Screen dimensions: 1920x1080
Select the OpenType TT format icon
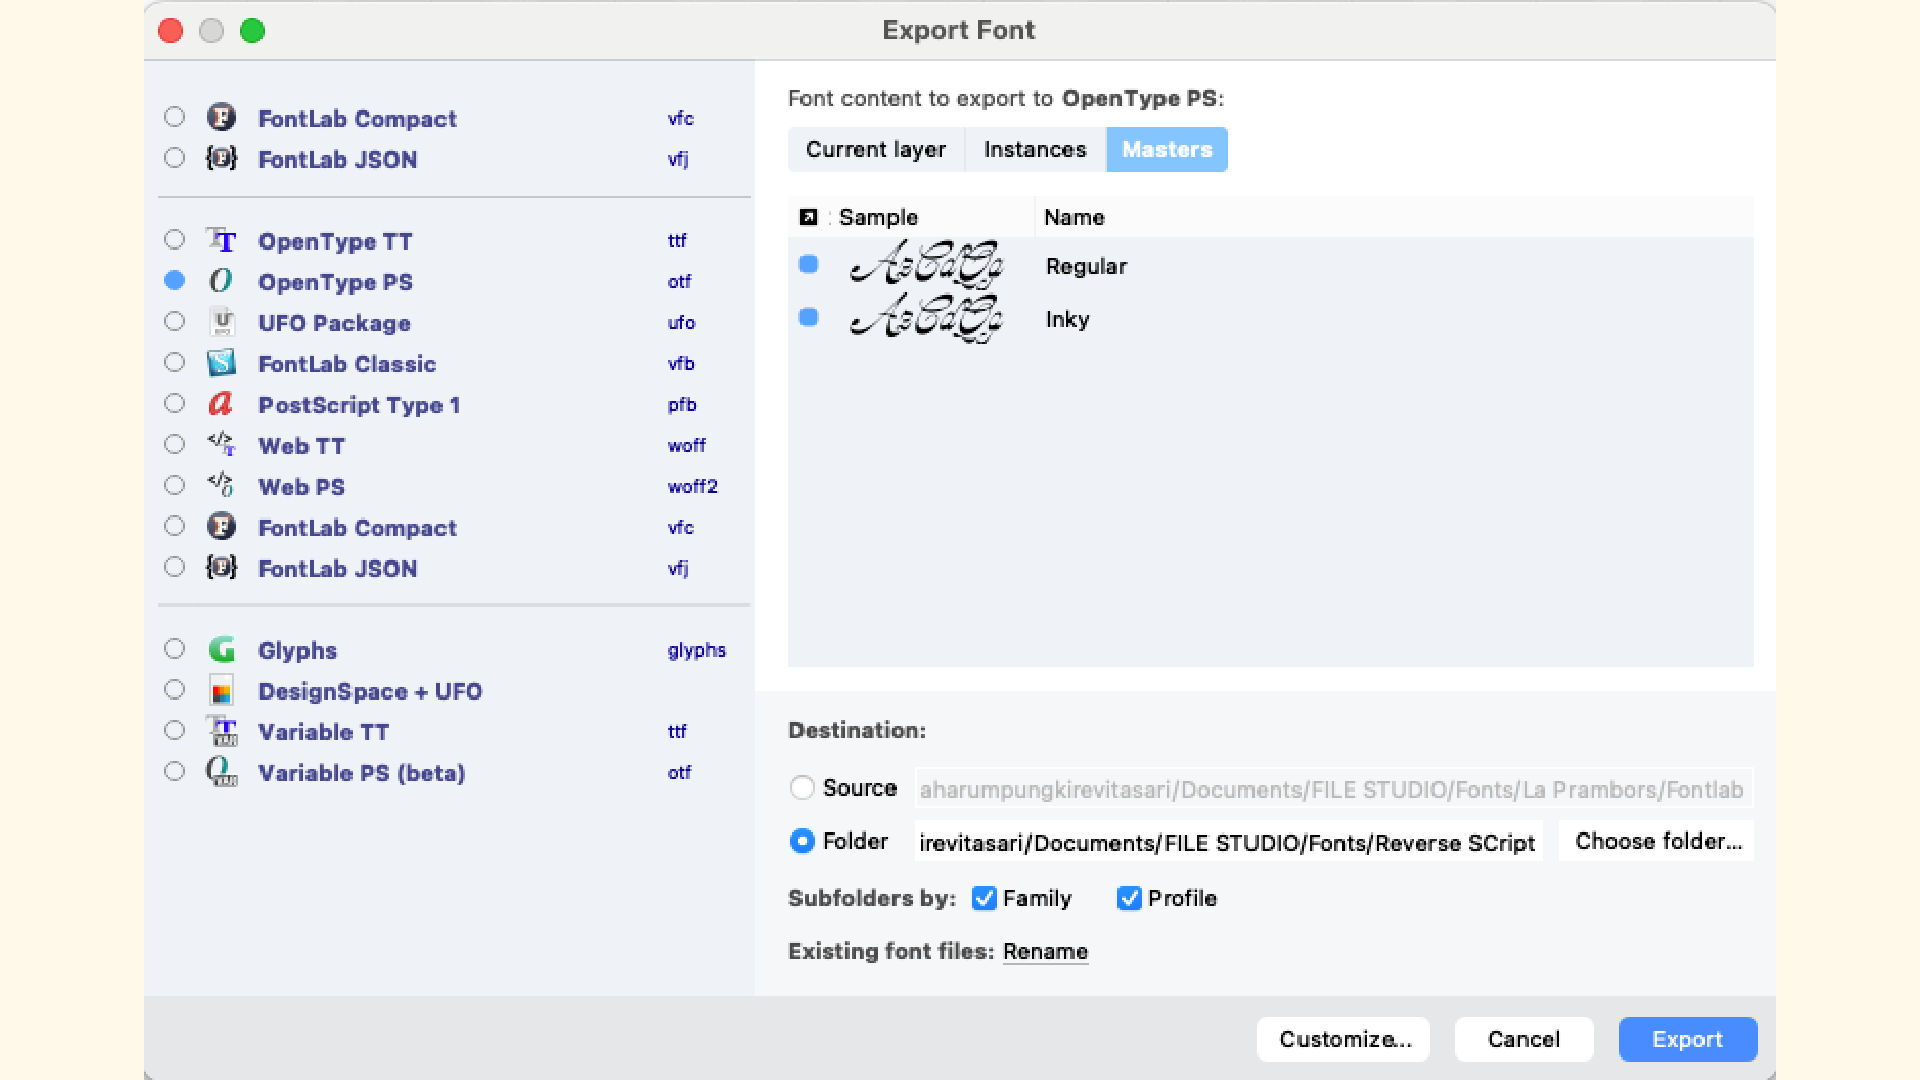coord(221,240)
